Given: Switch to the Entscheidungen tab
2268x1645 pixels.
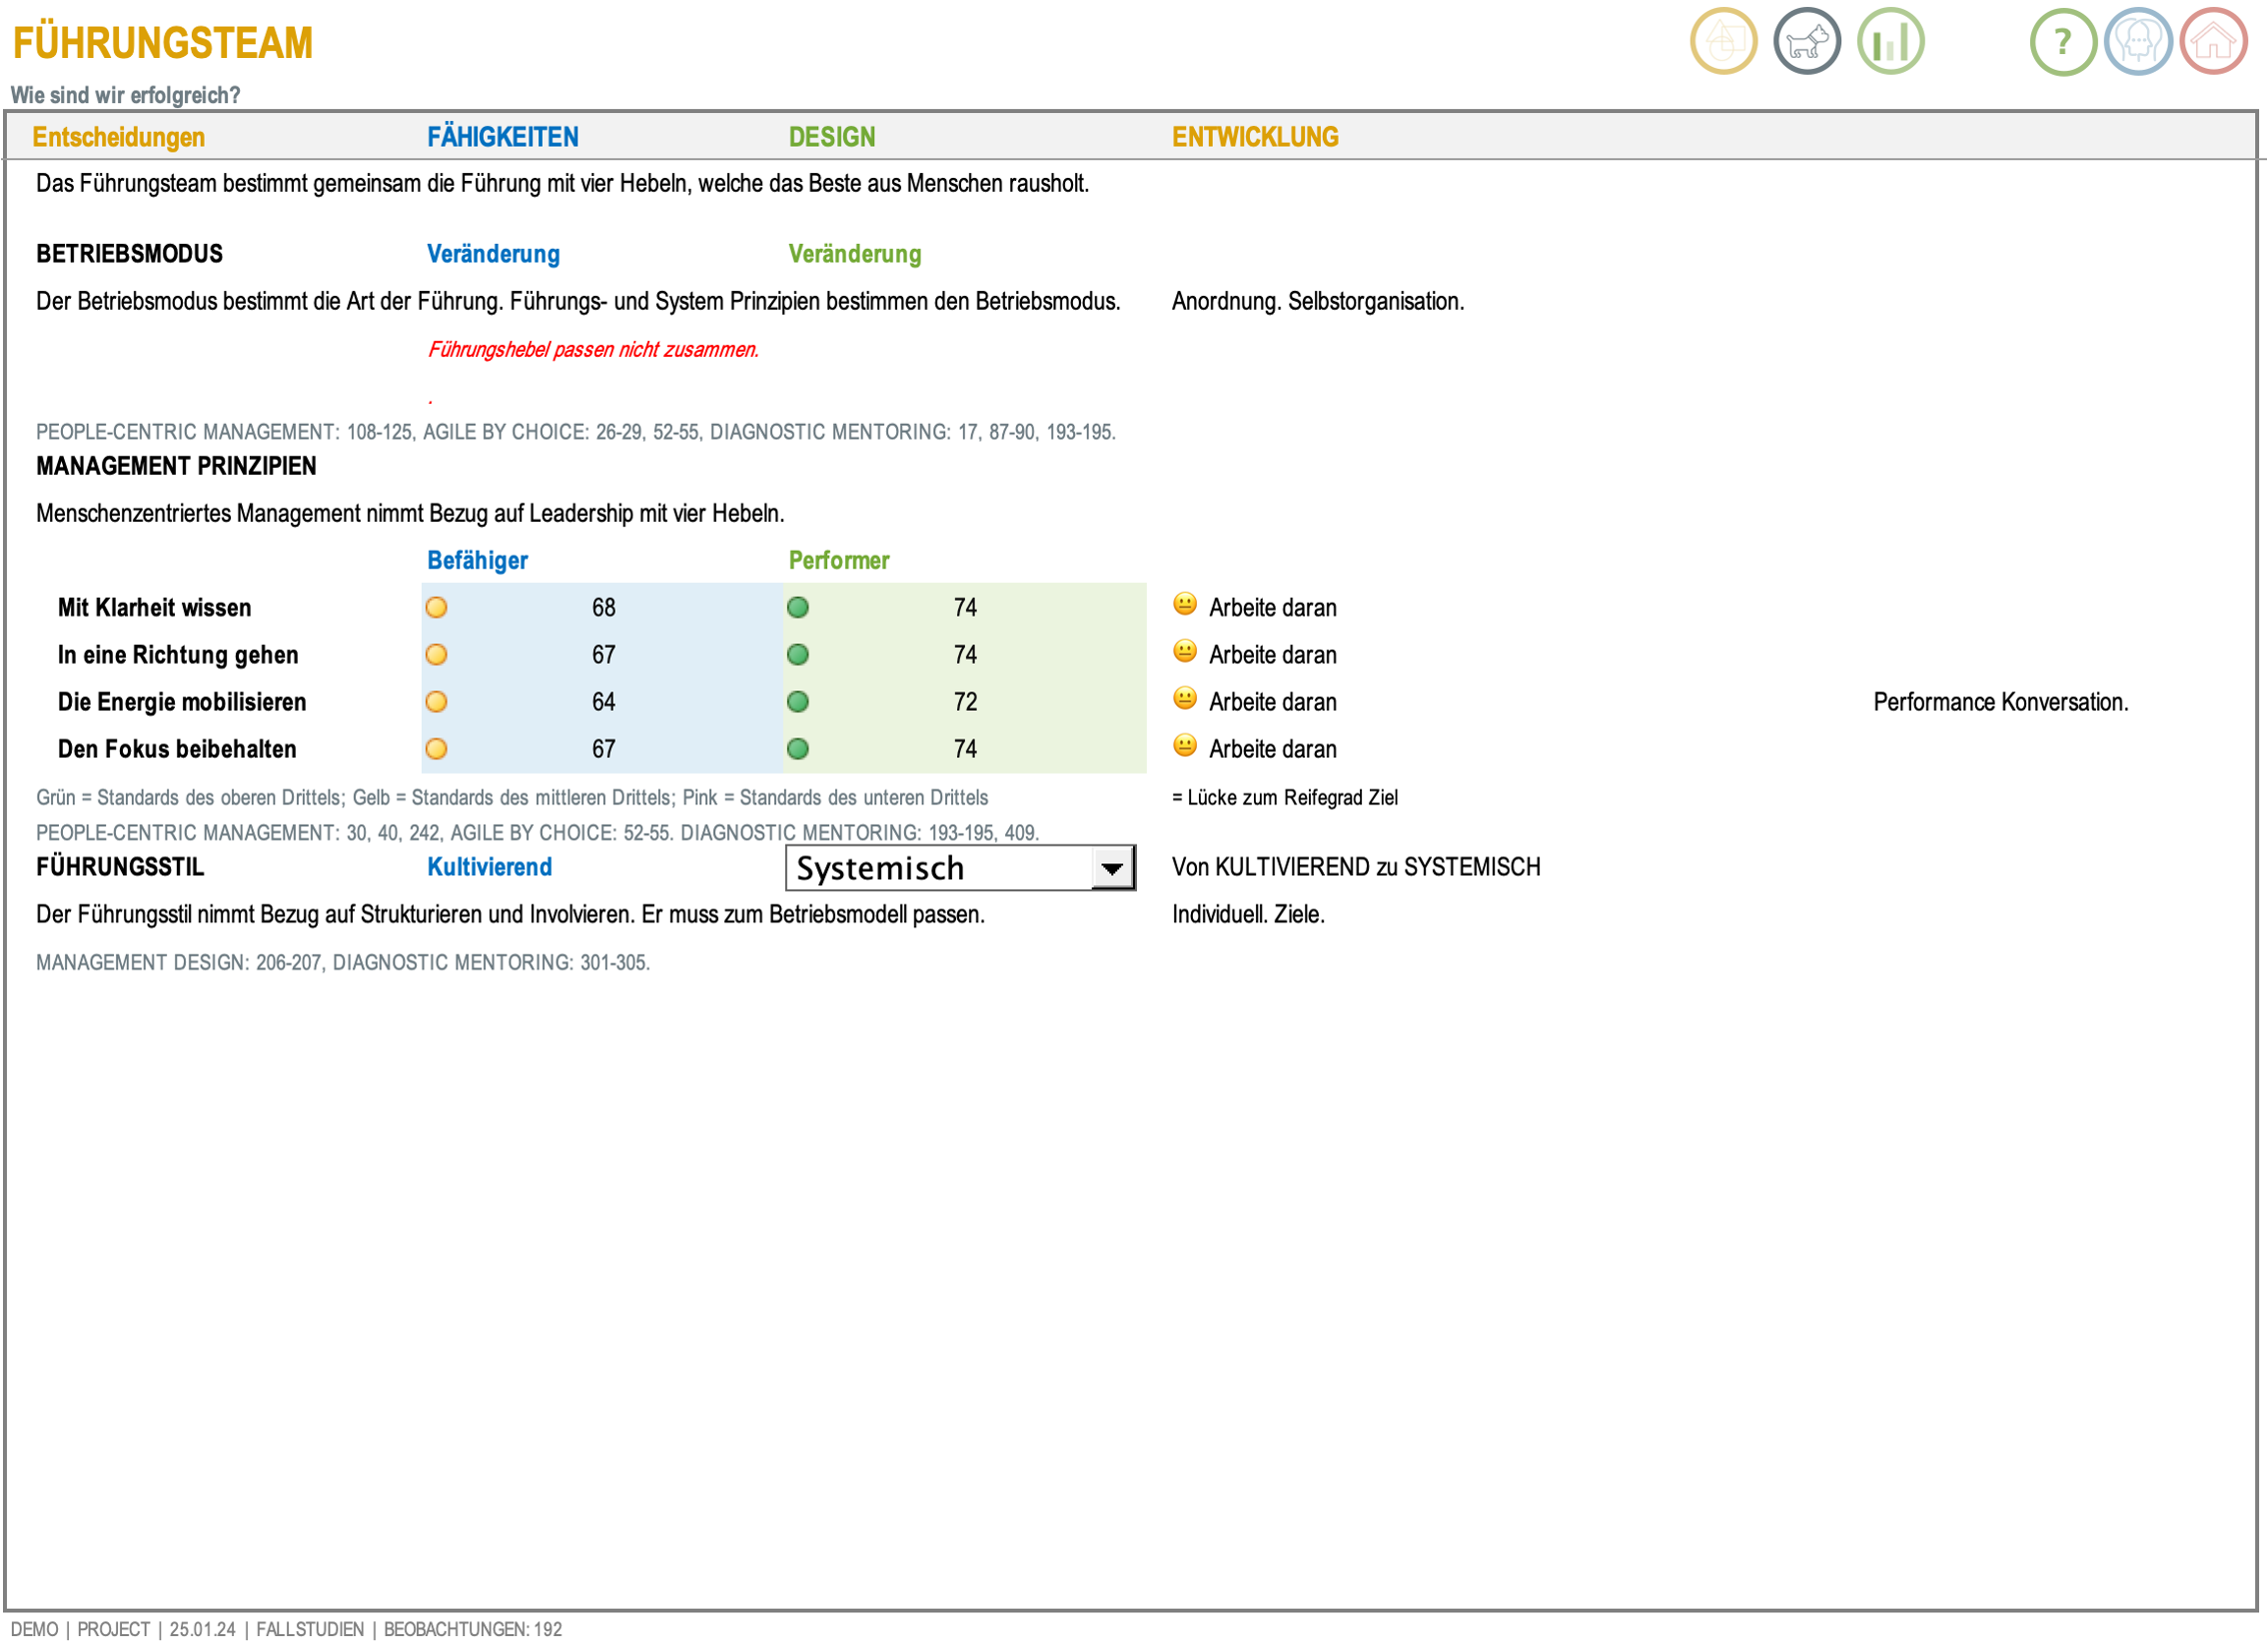Looking at the screenshot, I should (119, 137).
